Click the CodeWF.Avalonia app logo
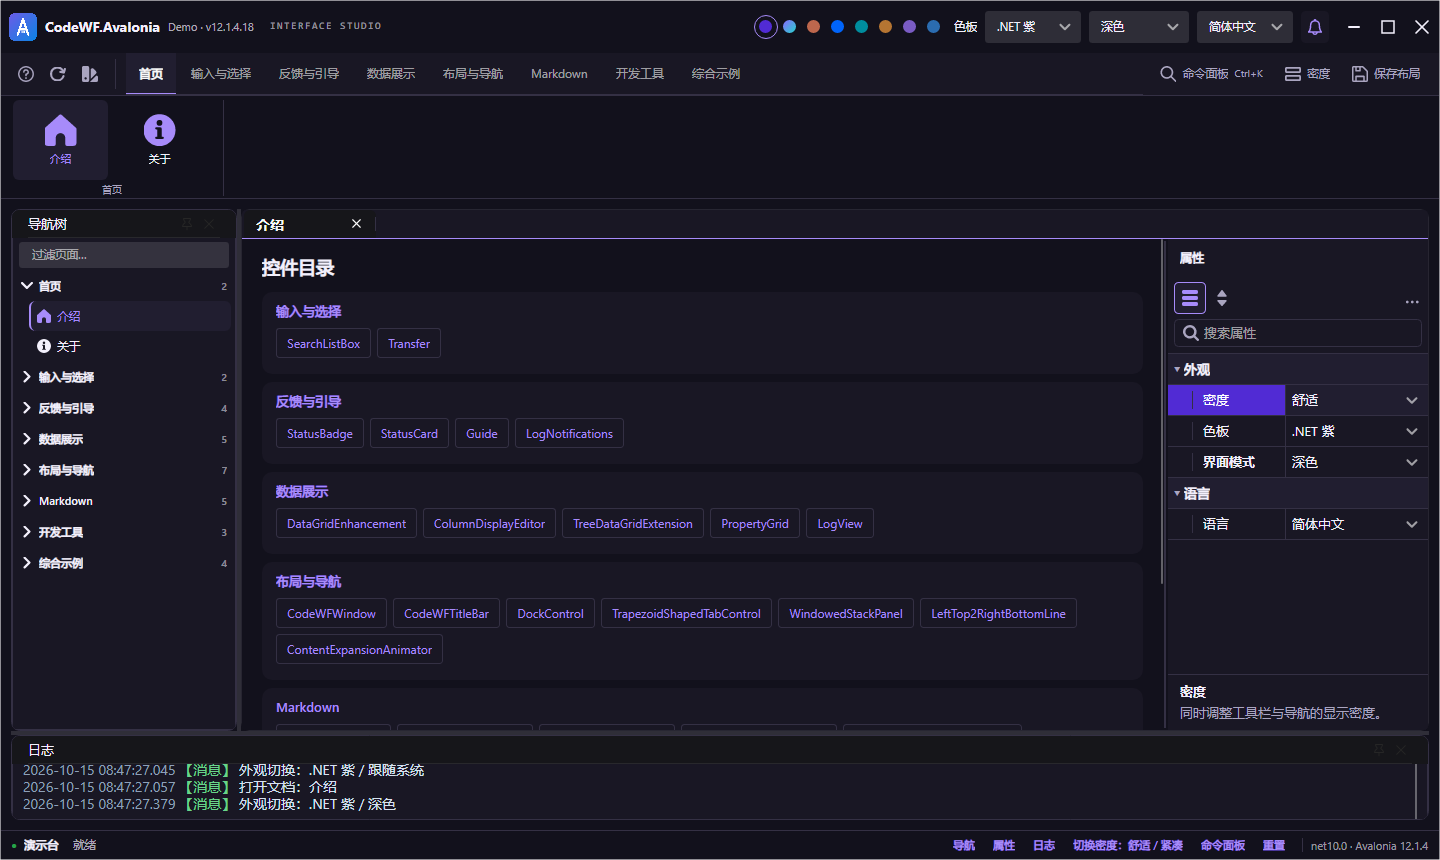Screen dimensions: 1440x860 pos(23,27)
